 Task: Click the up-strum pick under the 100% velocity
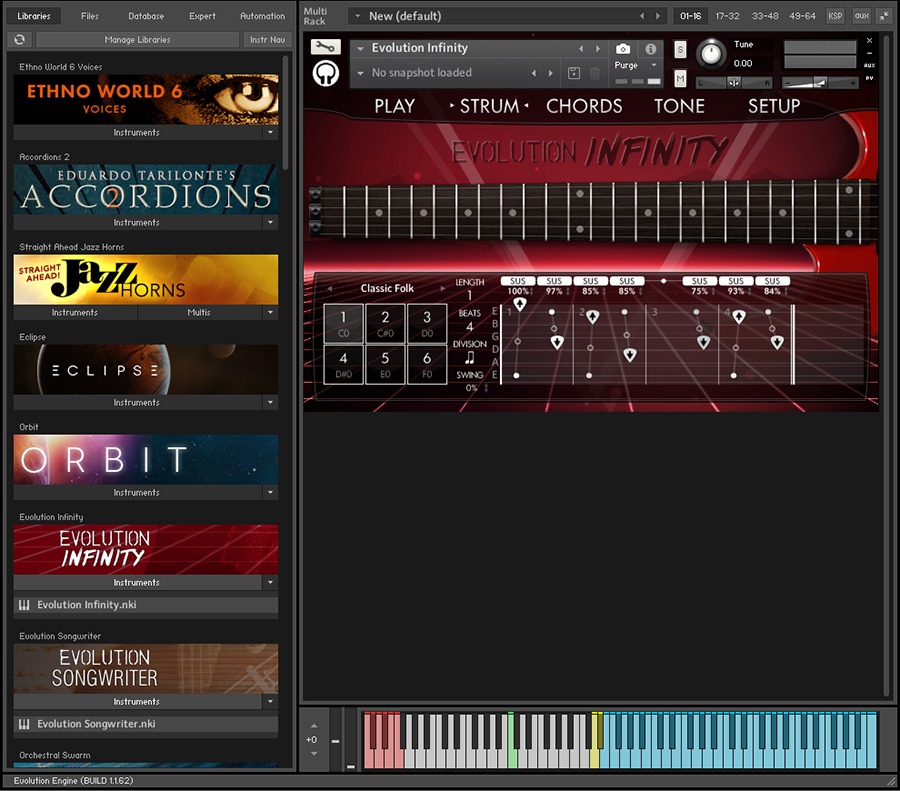(x=519, y=304)
